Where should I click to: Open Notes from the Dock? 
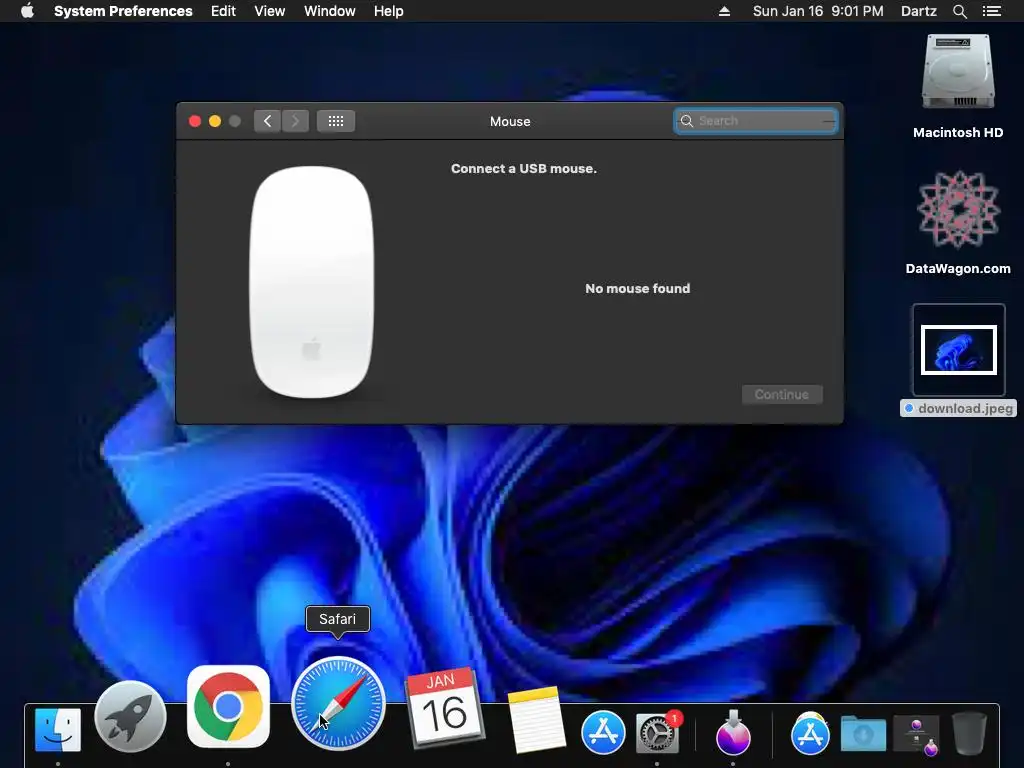pos(536,720)
